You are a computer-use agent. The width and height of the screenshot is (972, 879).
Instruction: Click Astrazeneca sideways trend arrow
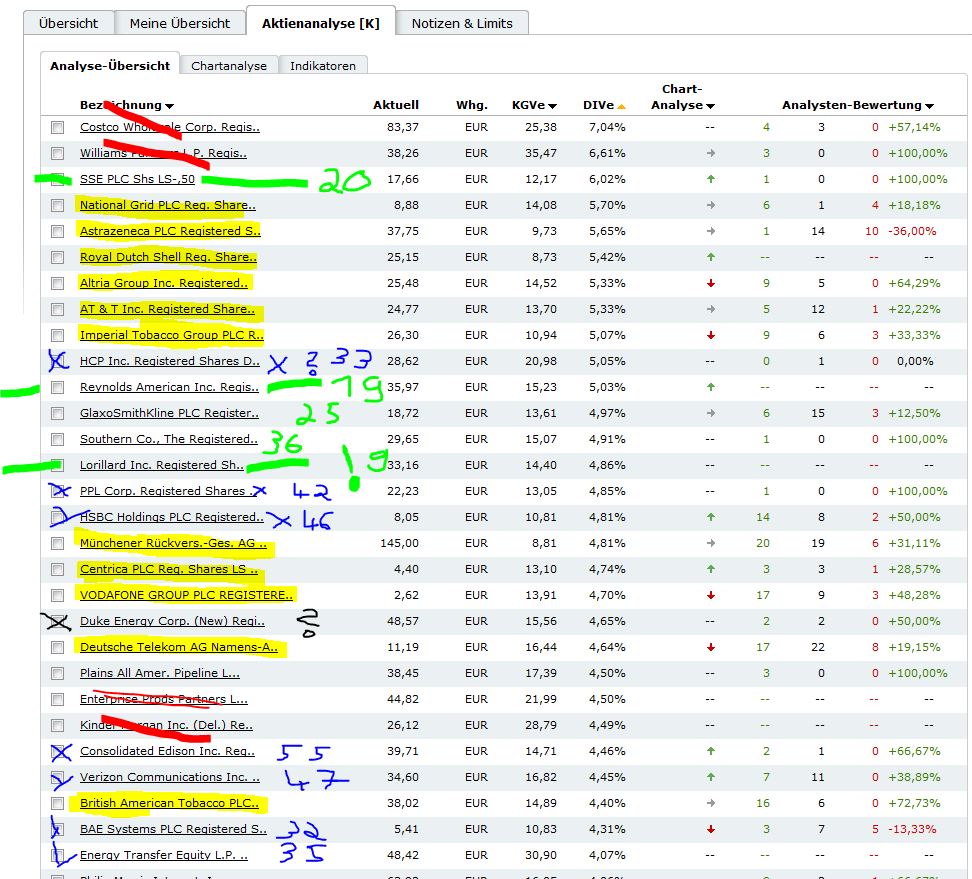click(710, 231)
